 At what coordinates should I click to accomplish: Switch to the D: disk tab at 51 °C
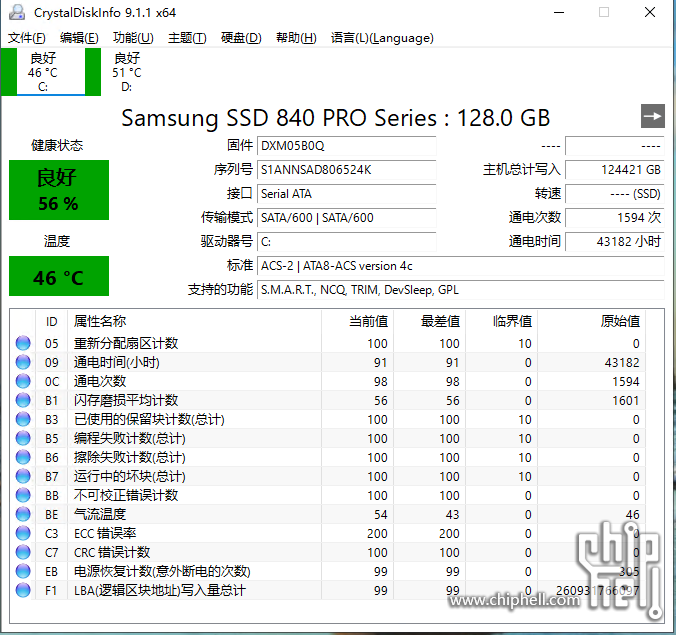[127, 72]
